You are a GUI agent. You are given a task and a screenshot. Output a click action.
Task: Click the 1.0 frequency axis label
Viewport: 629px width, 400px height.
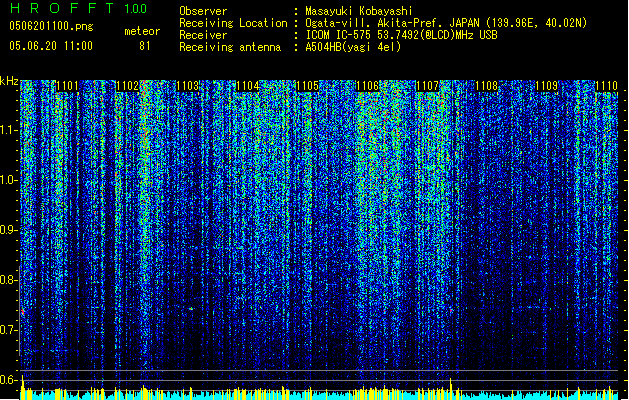click(9, 180)
